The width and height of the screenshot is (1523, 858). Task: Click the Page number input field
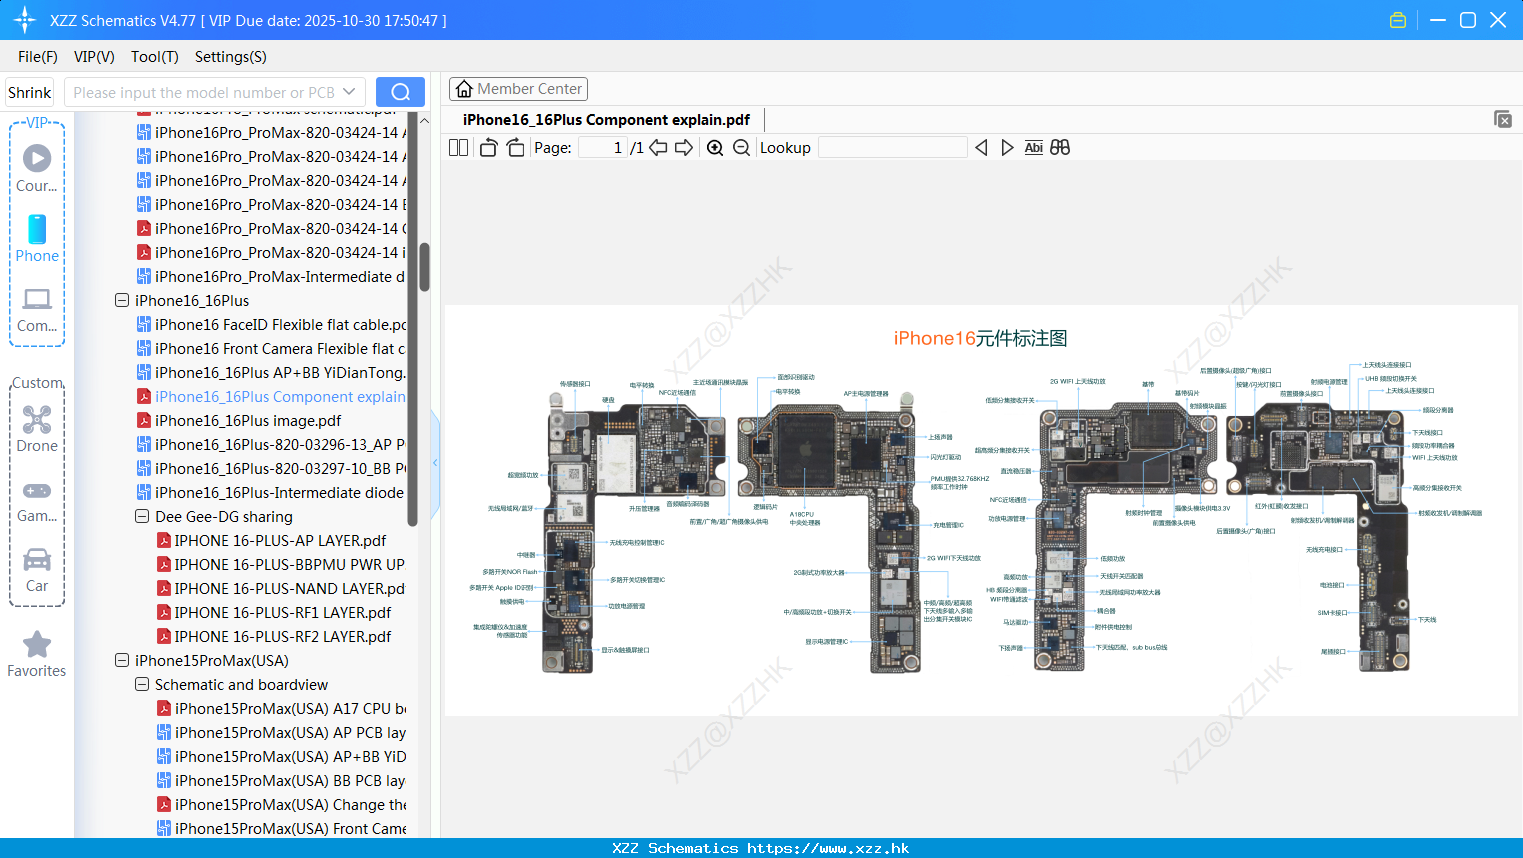click(x=602, y=148)
